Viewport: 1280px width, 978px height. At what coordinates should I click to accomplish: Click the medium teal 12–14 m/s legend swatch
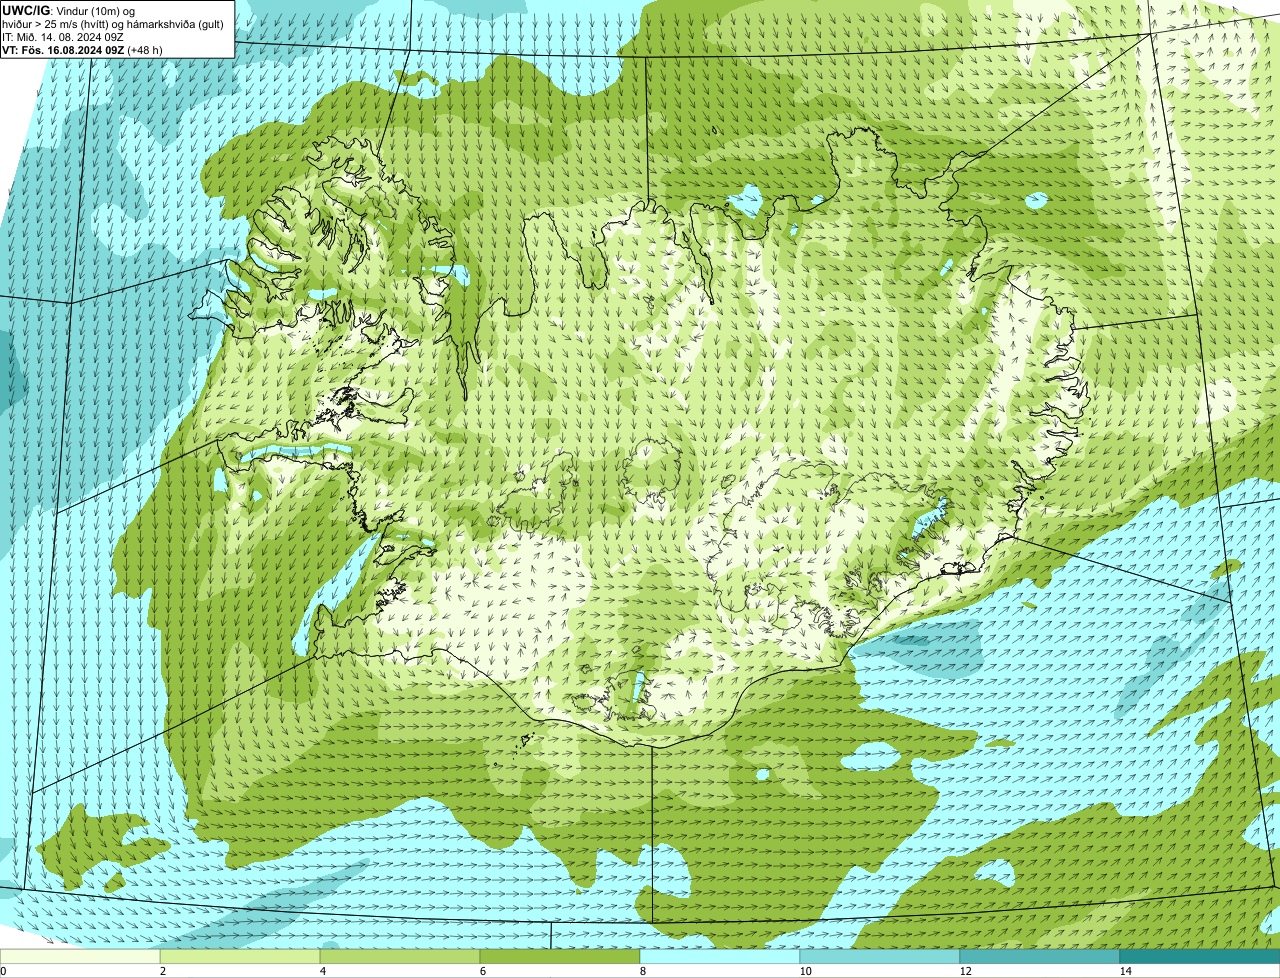pos(1040,956)
